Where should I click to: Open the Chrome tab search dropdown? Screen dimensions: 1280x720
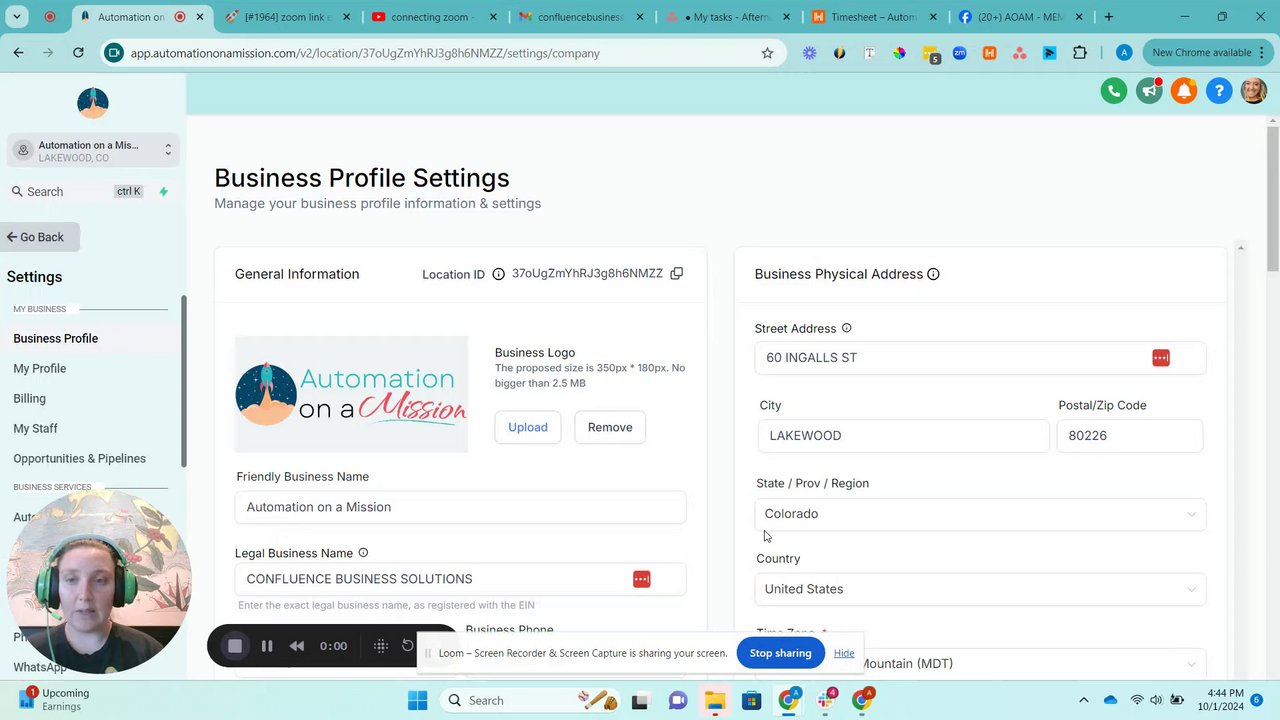tap(17, 17)
